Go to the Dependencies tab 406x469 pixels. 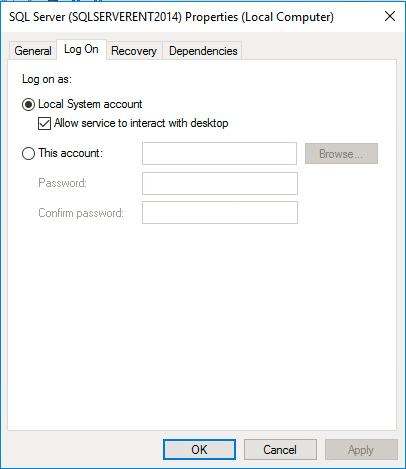(203, 51)
